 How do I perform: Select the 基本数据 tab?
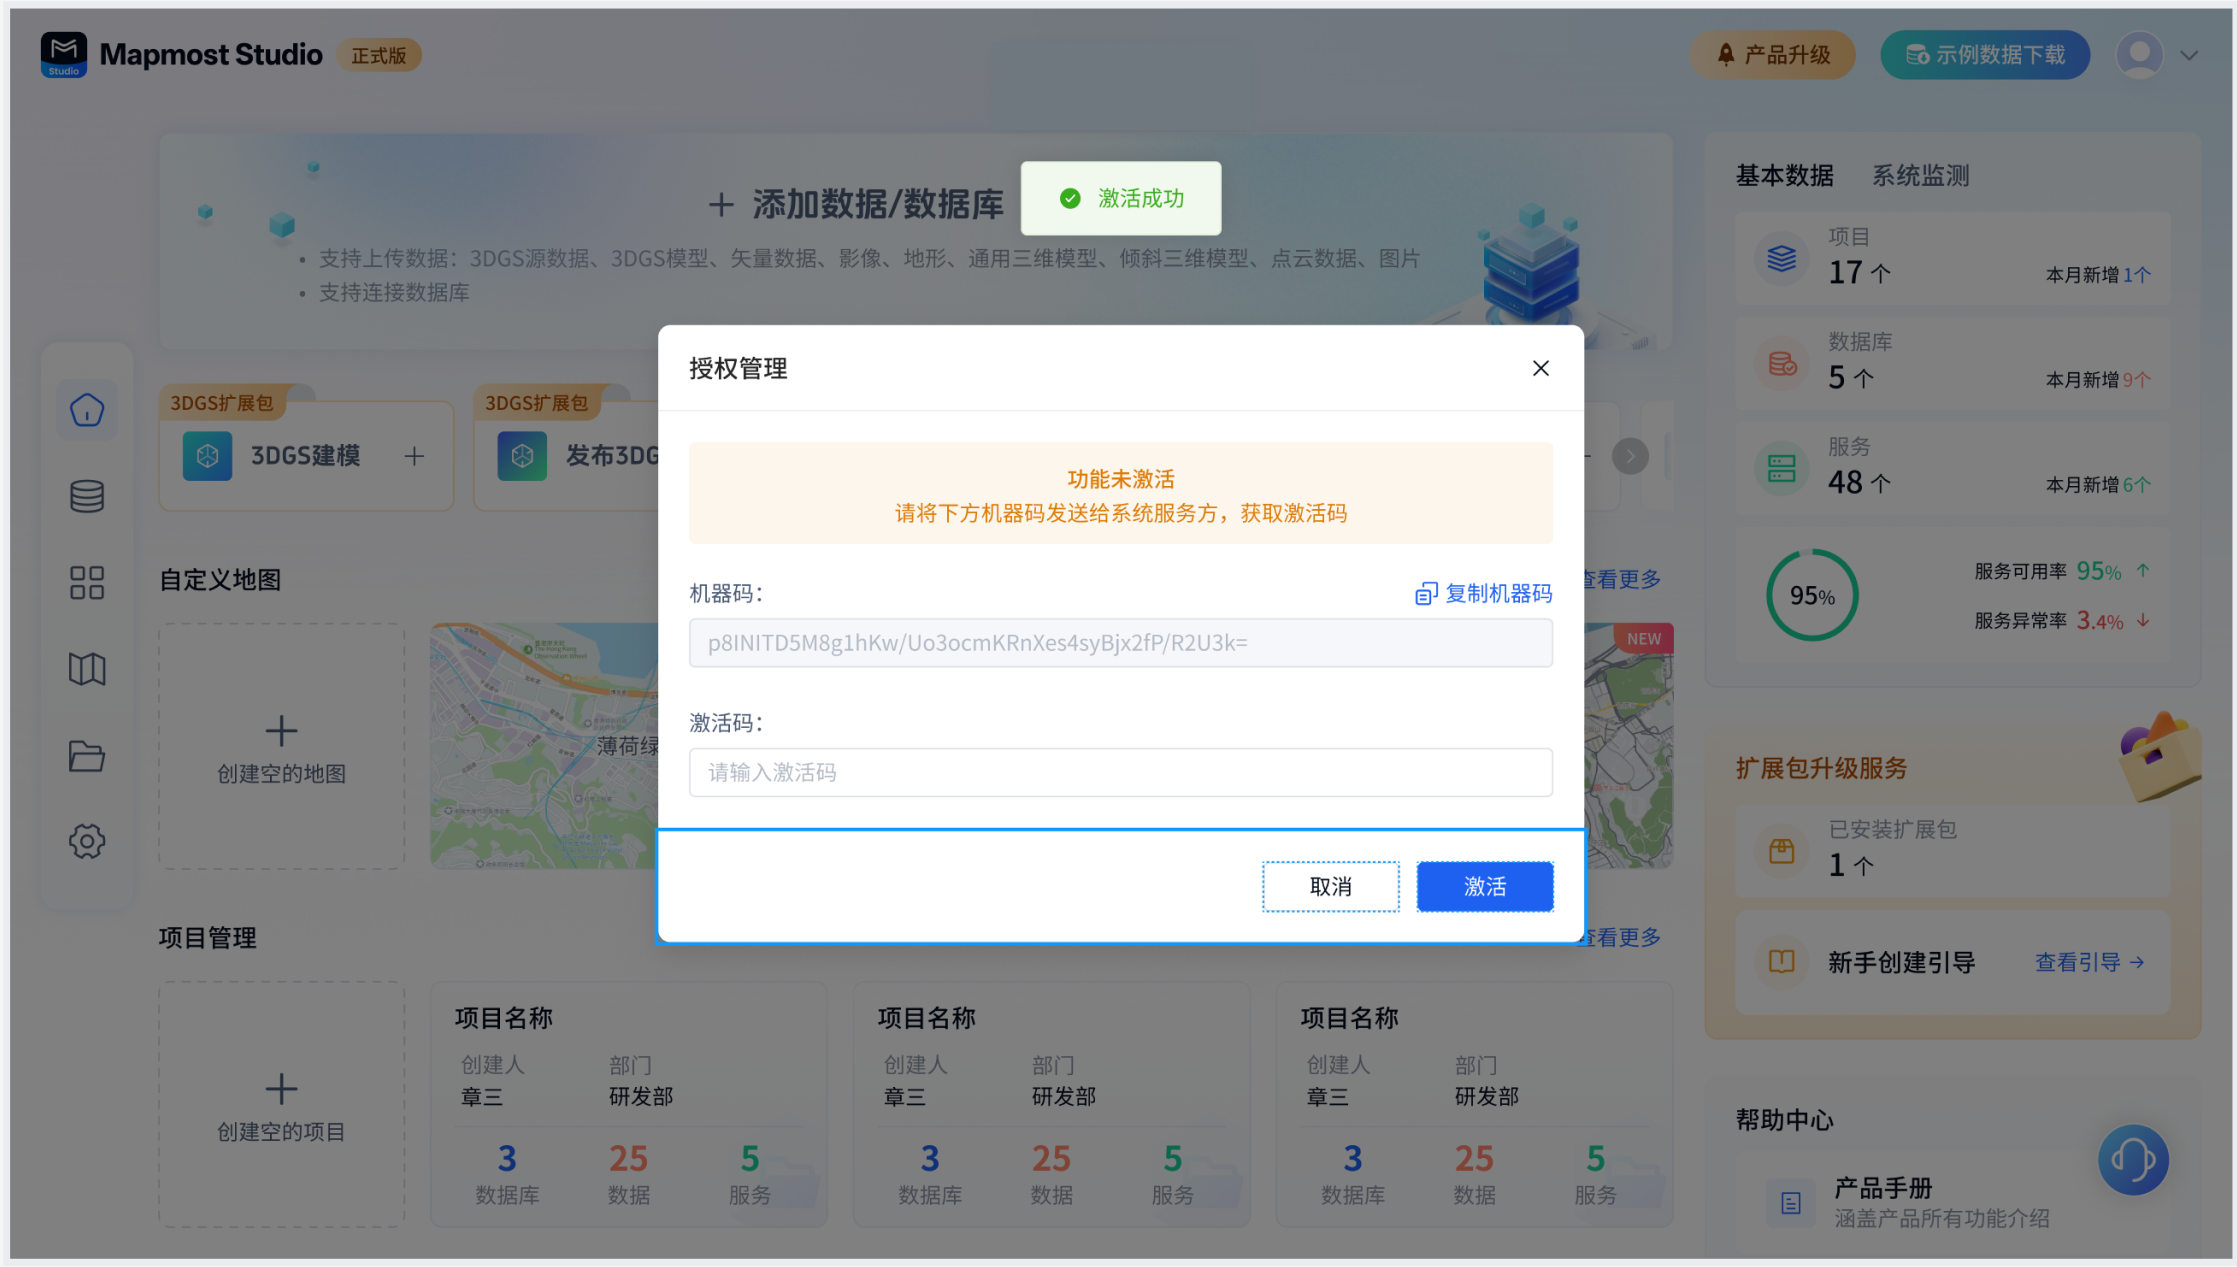point(1784,176)
